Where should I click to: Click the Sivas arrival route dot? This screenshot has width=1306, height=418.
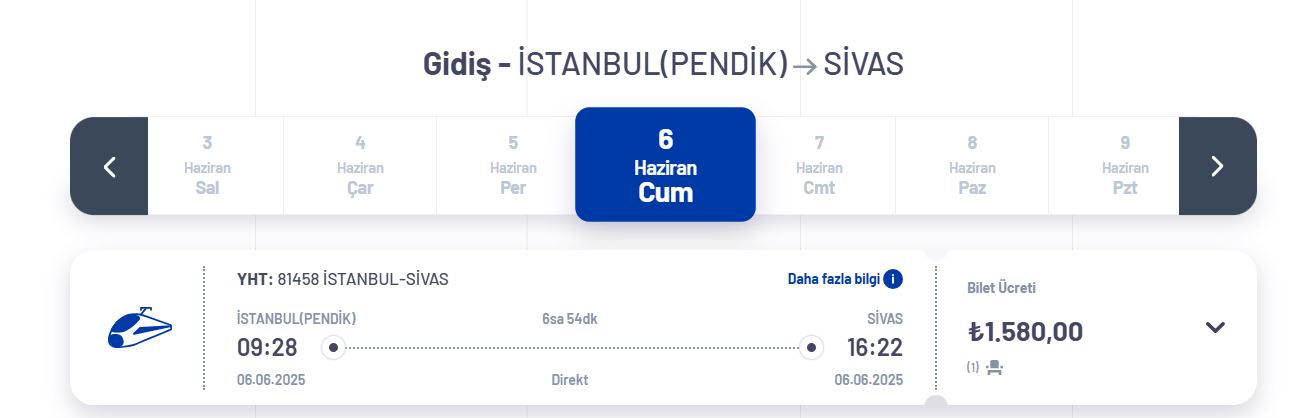pyautogui.click(x=812, y=348)
